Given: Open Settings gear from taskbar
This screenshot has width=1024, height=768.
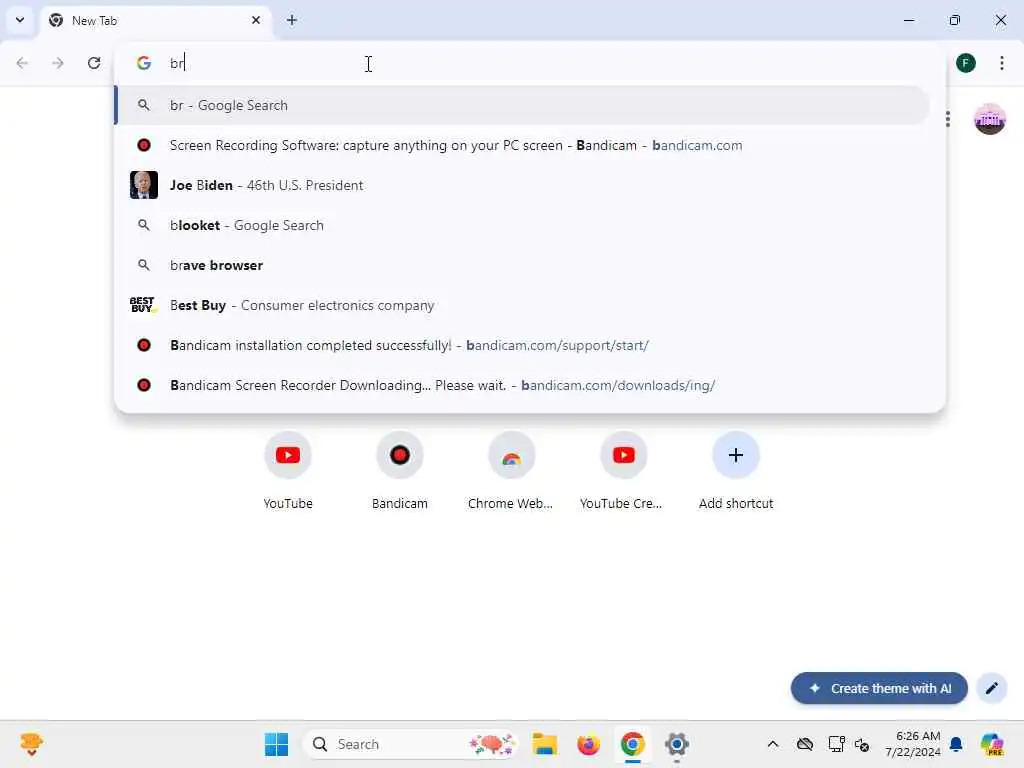Looking at the screenshot, I should (677, 744).
